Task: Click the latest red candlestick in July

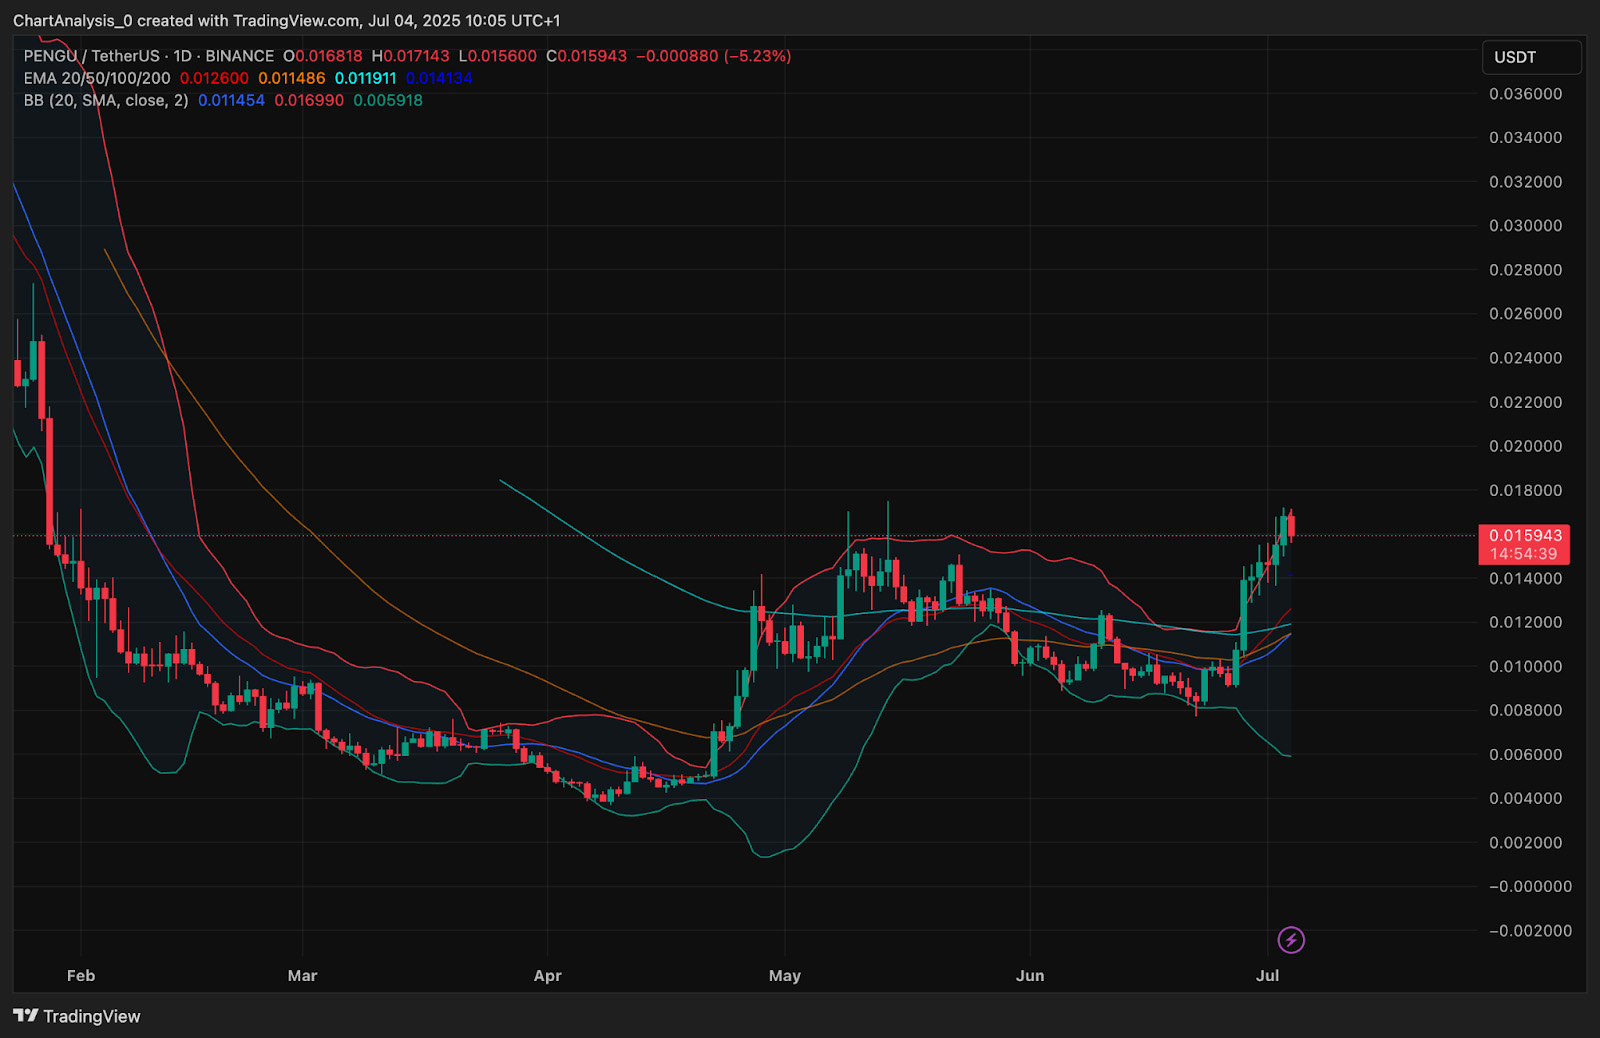Action: (1291, 527)
